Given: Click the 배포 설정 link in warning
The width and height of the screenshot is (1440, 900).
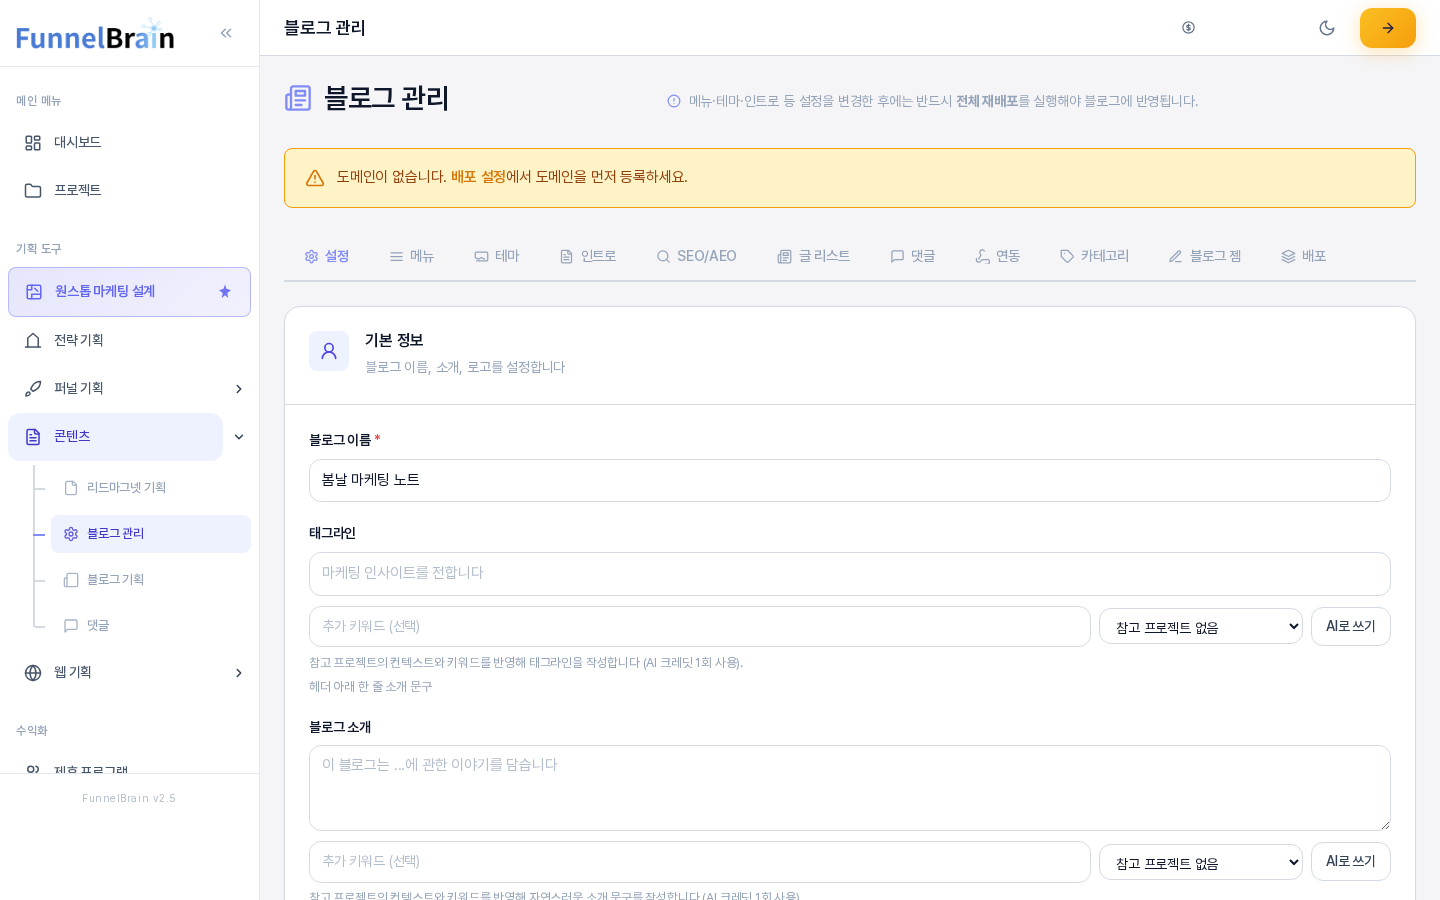Looking at the screenshot, I should [478, 177].
